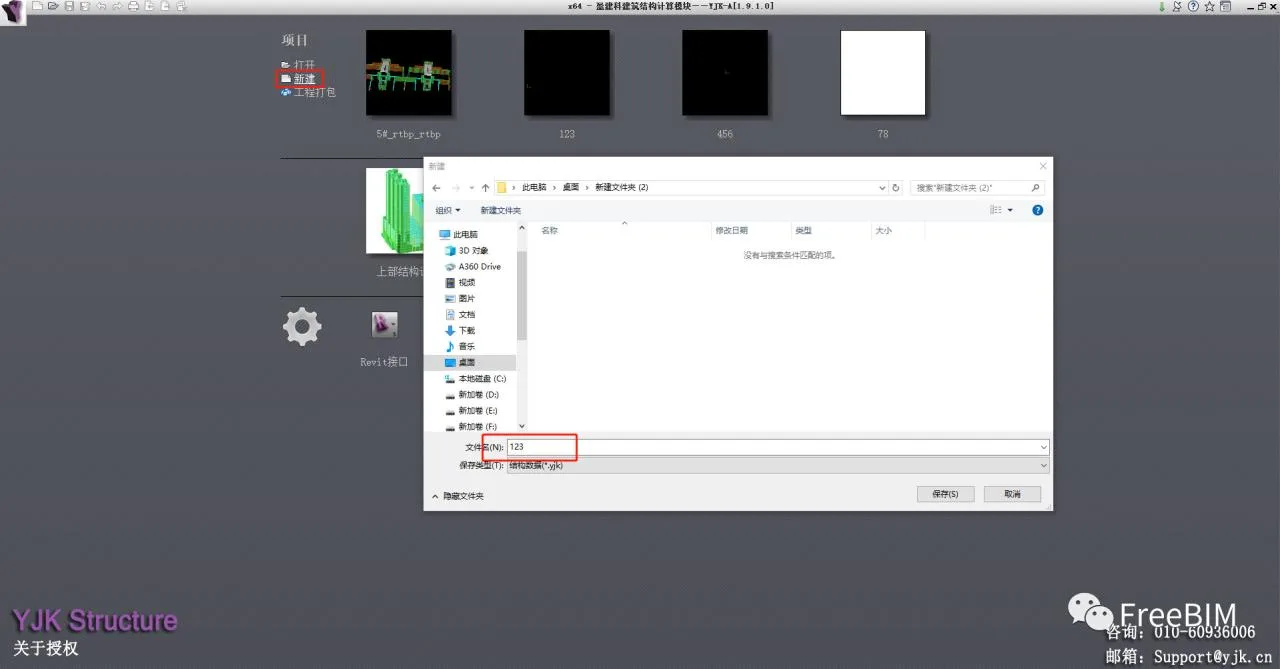Click the 保存(S) button

(x=945, y=494)
